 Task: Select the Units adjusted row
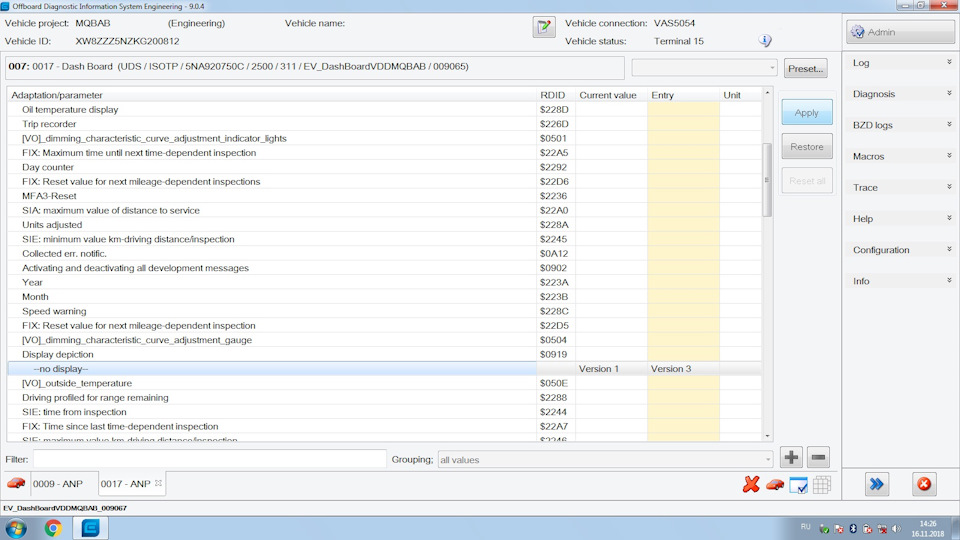pyautogui.click(x=384, y=225)
